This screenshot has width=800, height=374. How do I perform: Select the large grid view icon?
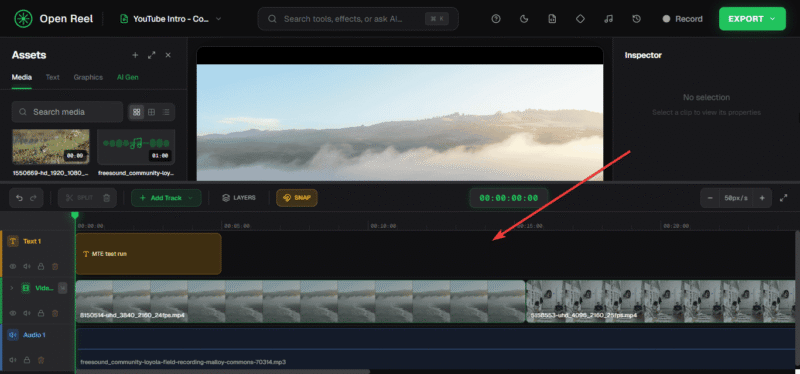click(136, 112)
